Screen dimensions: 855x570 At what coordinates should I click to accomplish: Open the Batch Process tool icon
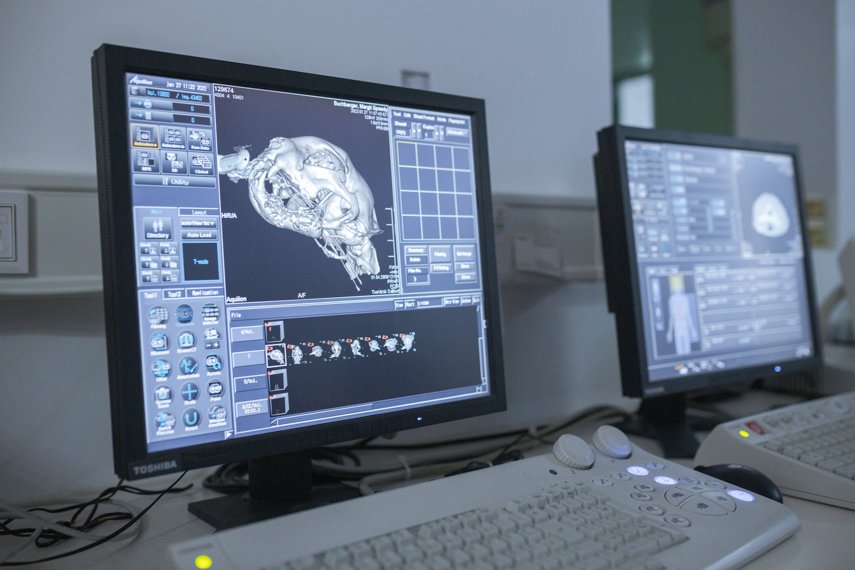pyautogui.click(x=164, y=423)
